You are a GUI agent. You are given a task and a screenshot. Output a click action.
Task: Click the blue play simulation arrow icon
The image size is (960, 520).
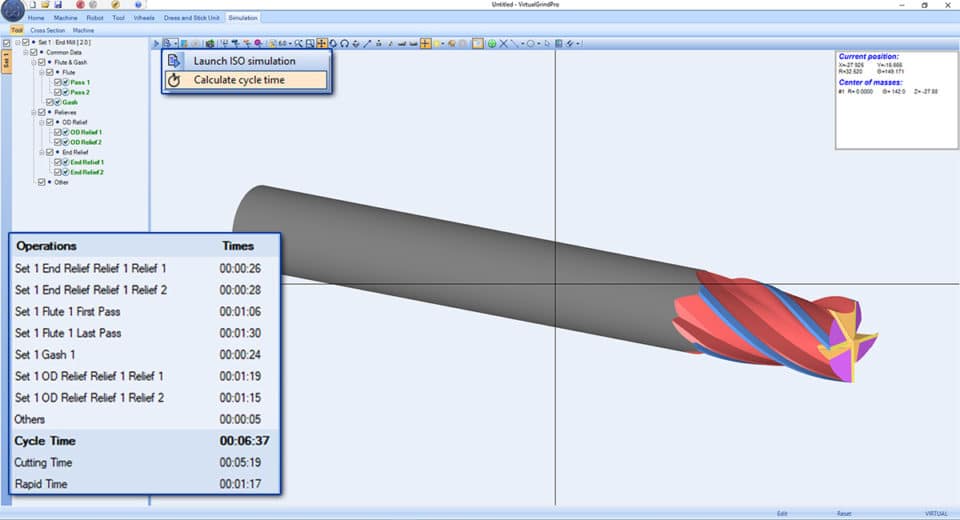[x=157, y=43]
